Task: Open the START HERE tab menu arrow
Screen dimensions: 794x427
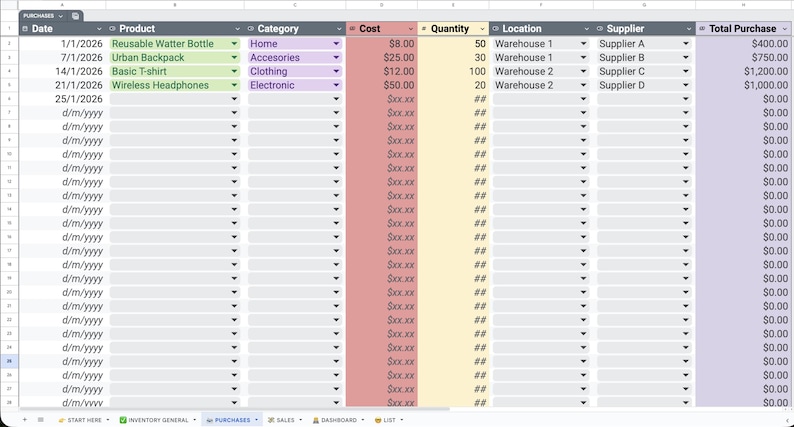Action: [108, 420]
